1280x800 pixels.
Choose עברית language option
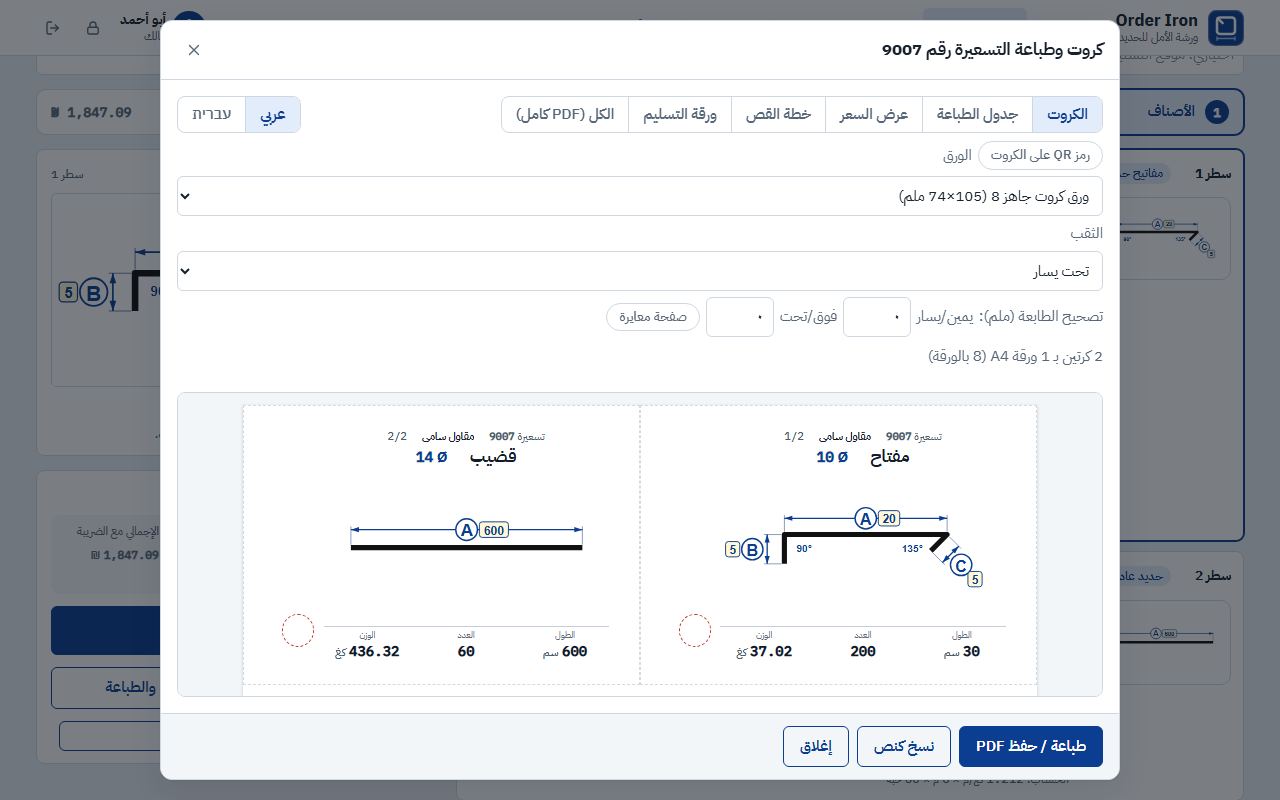[x=212, y=115]
